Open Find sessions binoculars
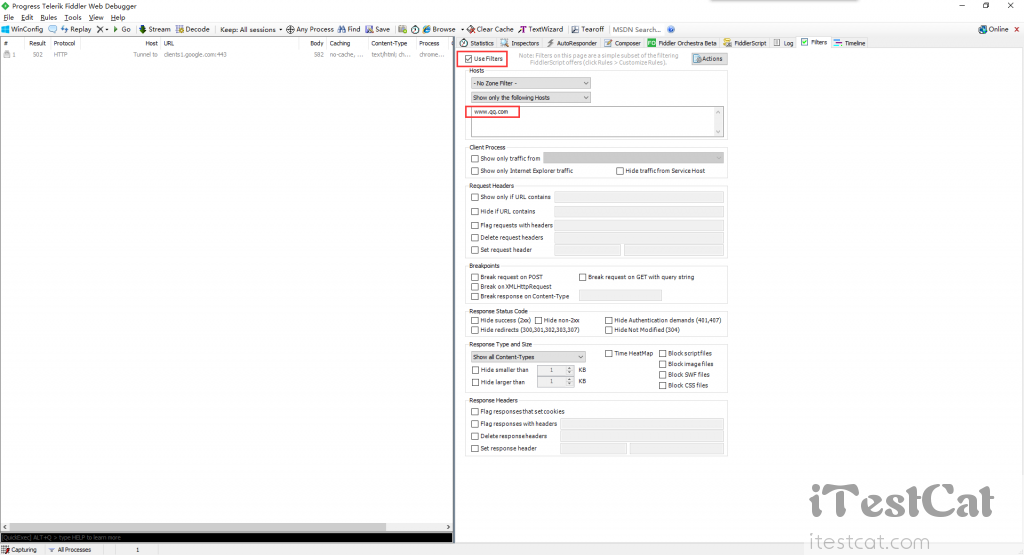Screen dimensions: 1024x555 click(x=349, y=29)
